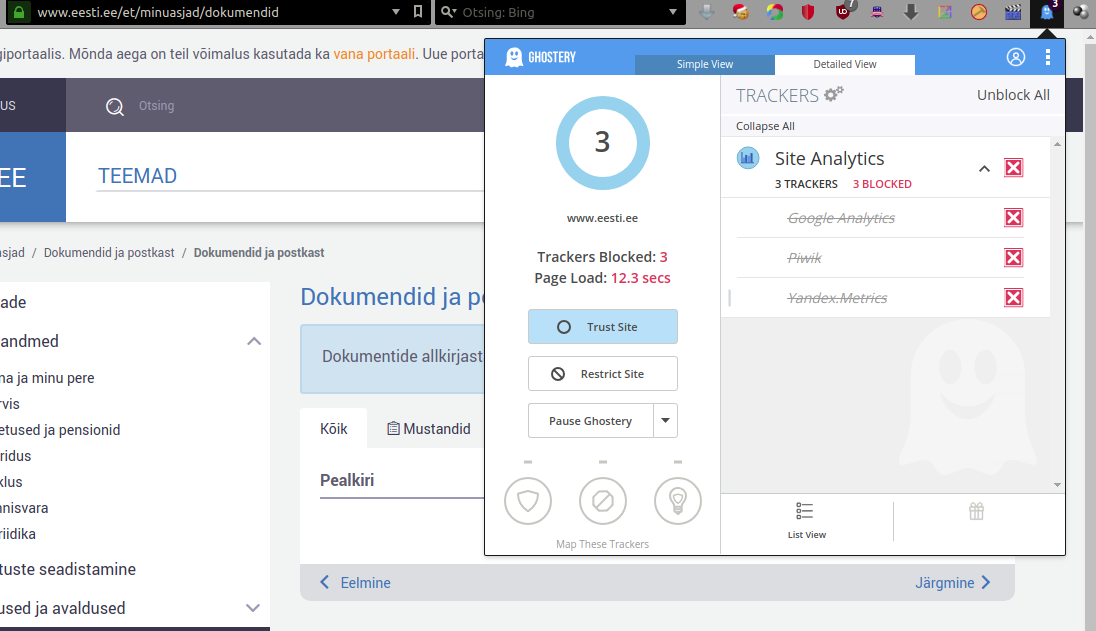Go to Järgmine next page
Image resolution: width=1096 pixels, height=631 pixels.
953,583
